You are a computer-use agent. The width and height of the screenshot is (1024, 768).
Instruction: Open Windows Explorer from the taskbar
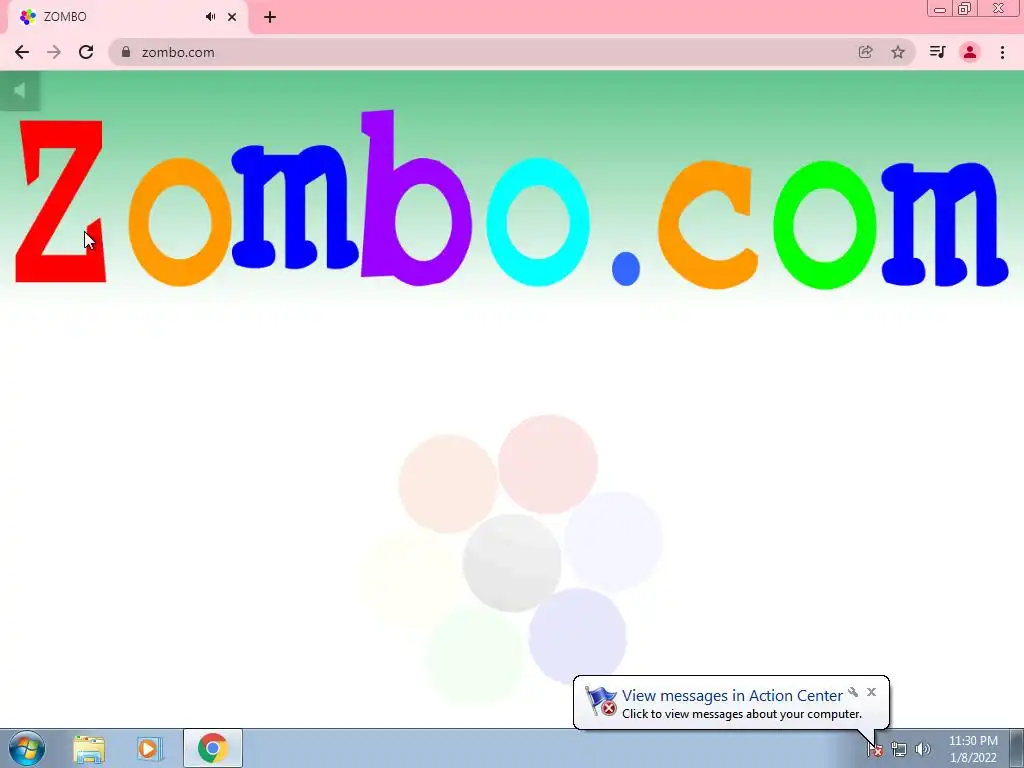click(x=89, y=749)
